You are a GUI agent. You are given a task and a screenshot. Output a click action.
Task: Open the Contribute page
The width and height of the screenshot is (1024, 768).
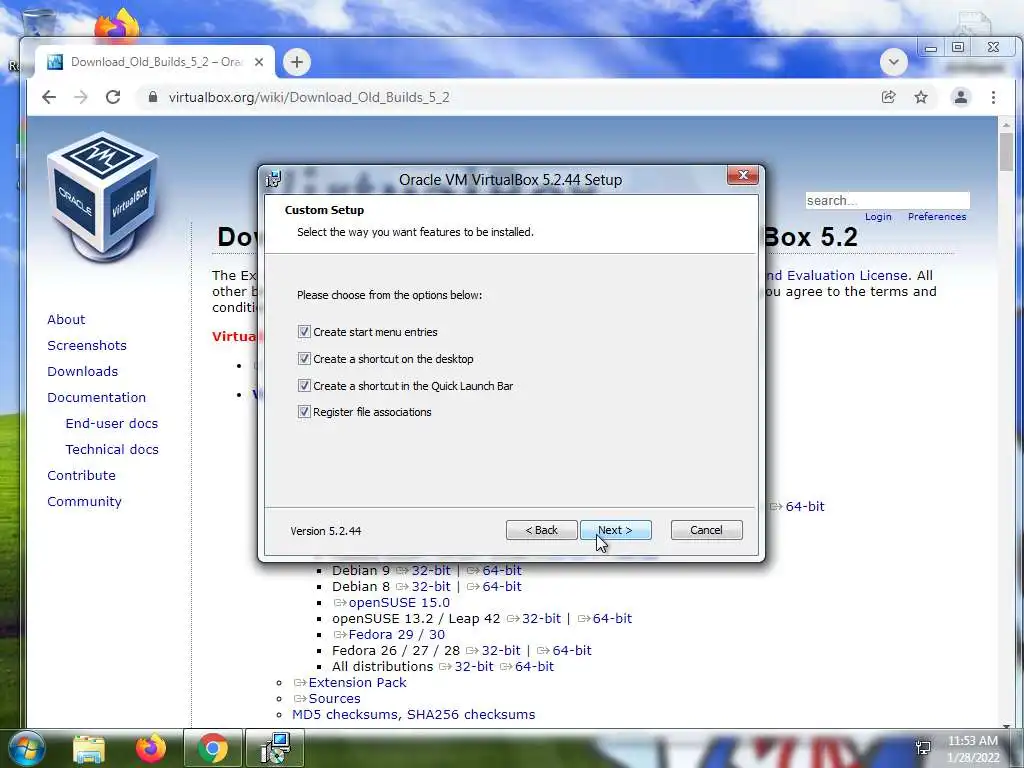coord(81,475)
